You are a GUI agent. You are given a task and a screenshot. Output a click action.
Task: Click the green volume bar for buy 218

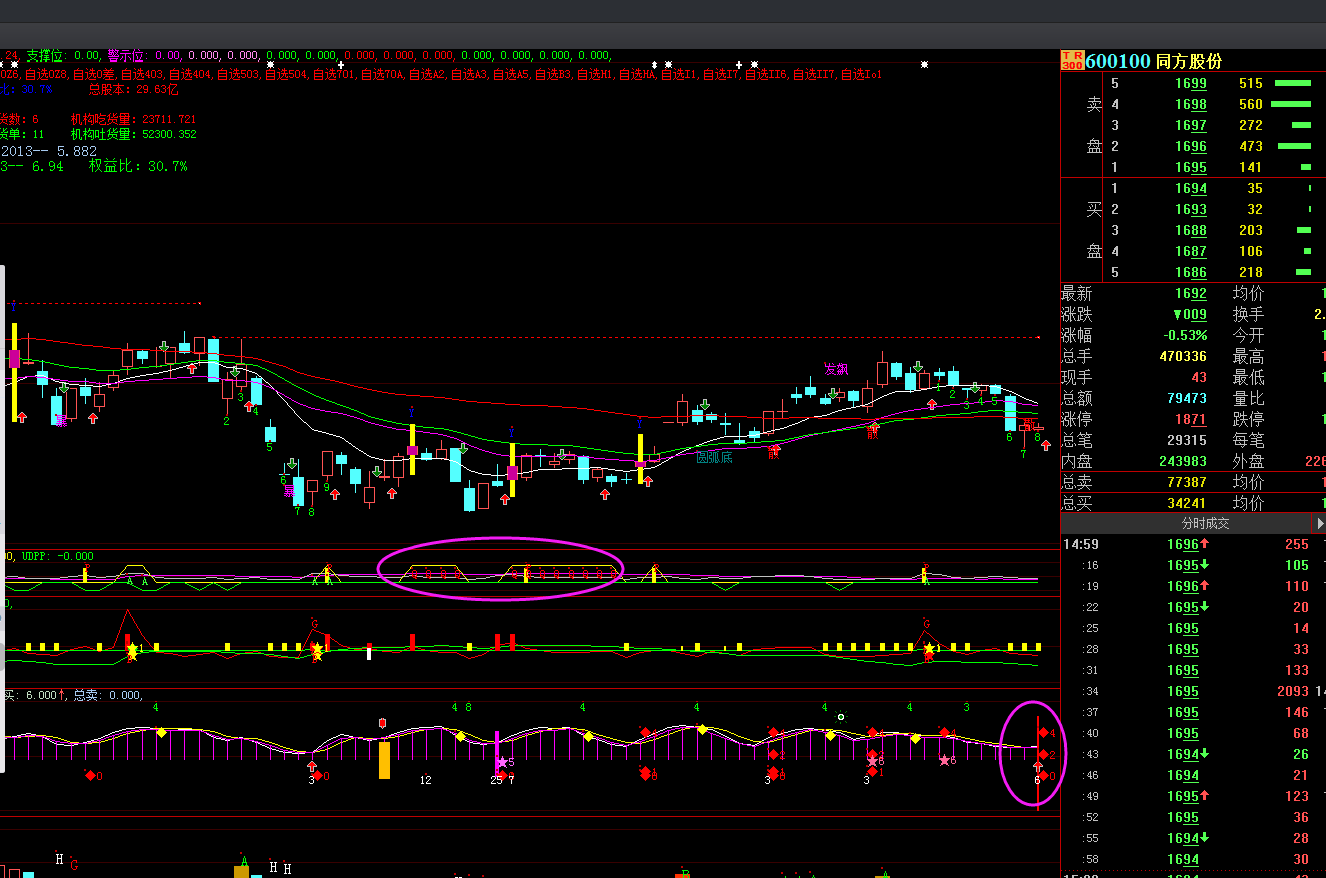(1303, 272)
